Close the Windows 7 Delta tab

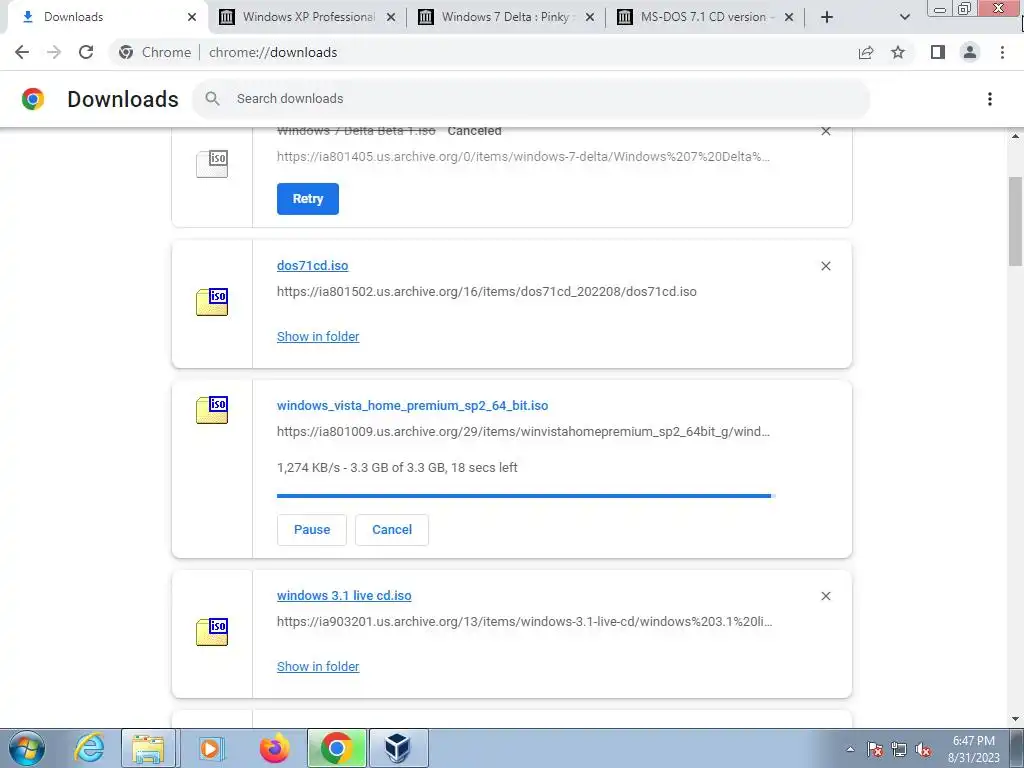590,17
